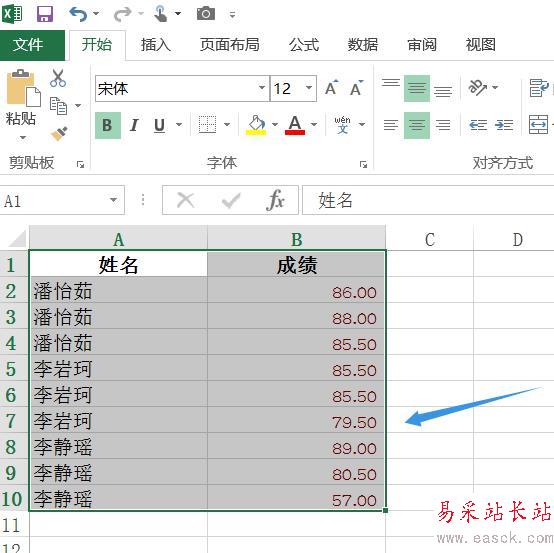This screenshot has height=553, width=554.
Task: Open the borders dropdown arrow
Action: pos(227,124)
